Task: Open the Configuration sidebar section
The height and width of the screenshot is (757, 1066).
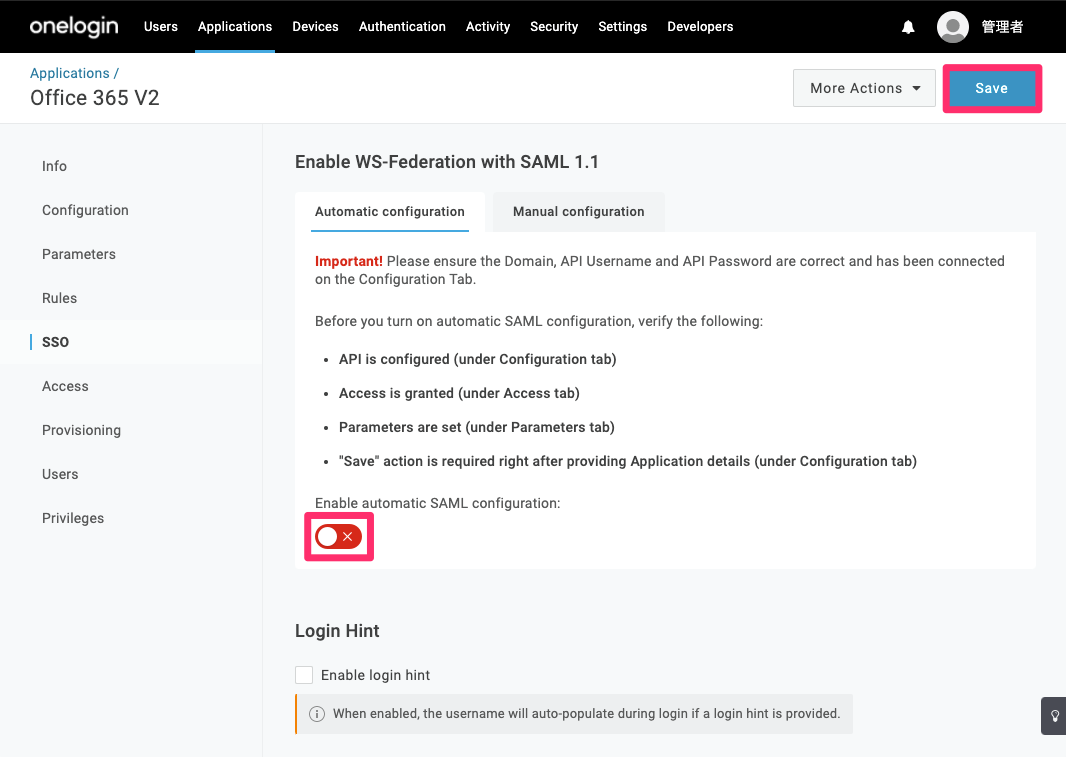Action: [85, 210]
